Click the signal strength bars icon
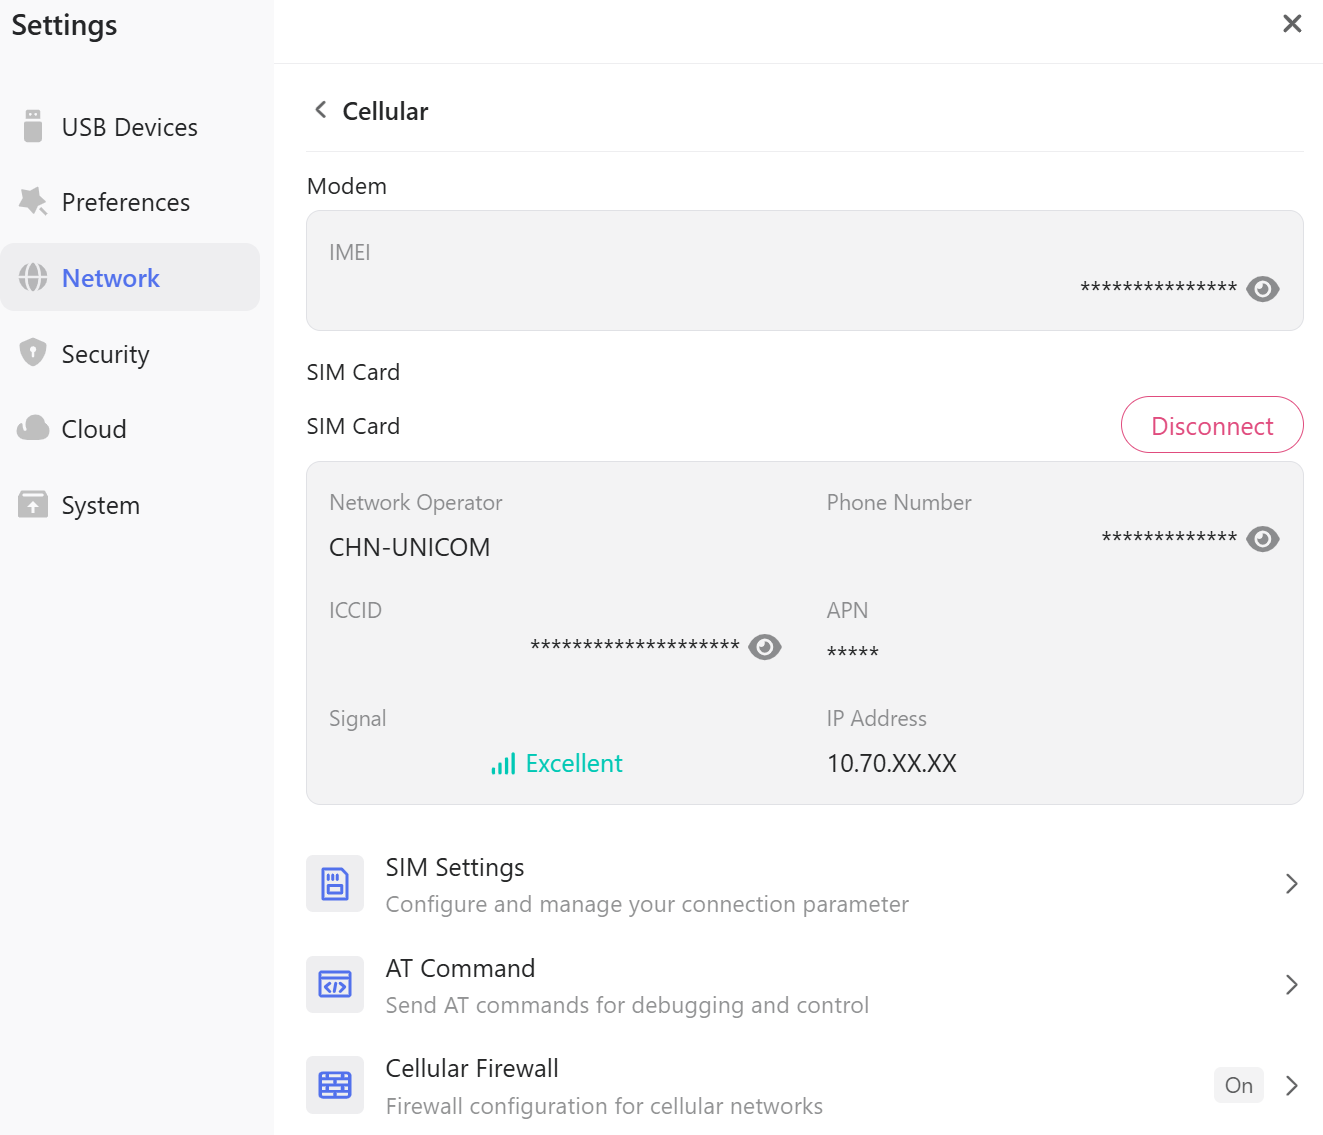Screen dimensions: 1323x1135 [x=503, y=764]
